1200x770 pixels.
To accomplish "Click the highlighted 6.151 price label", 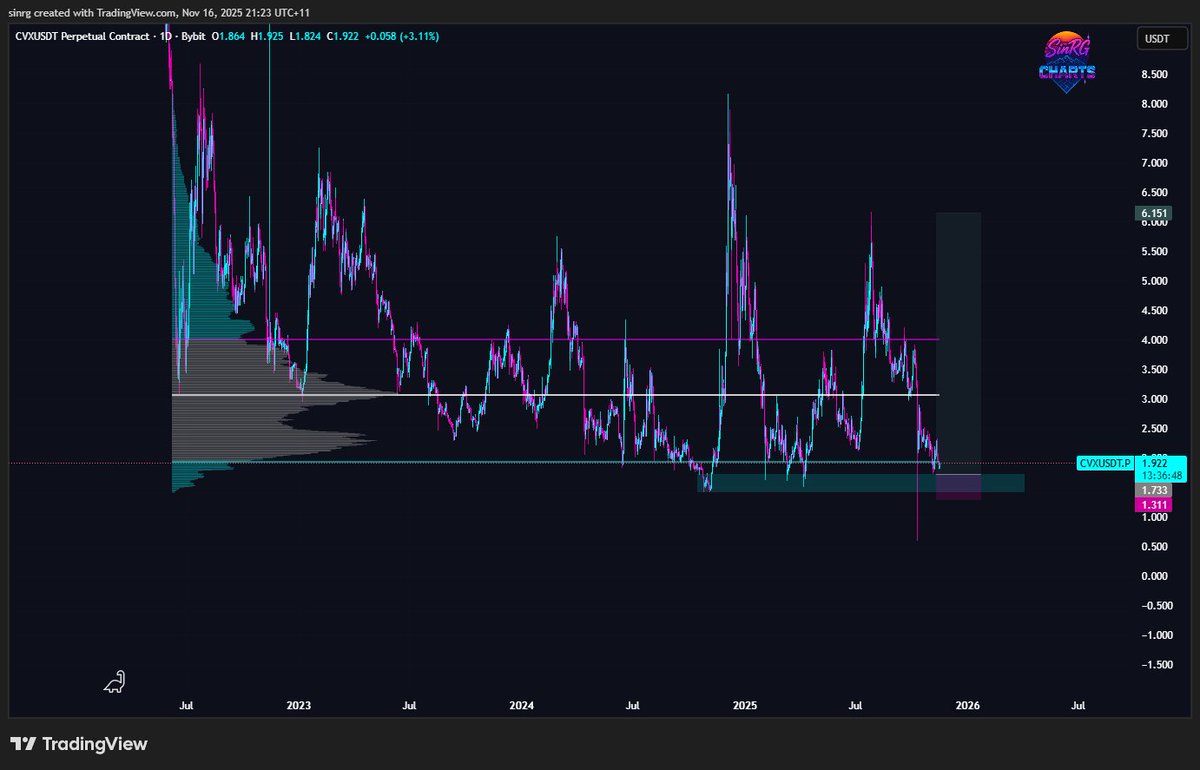I will pos(1152,213).
